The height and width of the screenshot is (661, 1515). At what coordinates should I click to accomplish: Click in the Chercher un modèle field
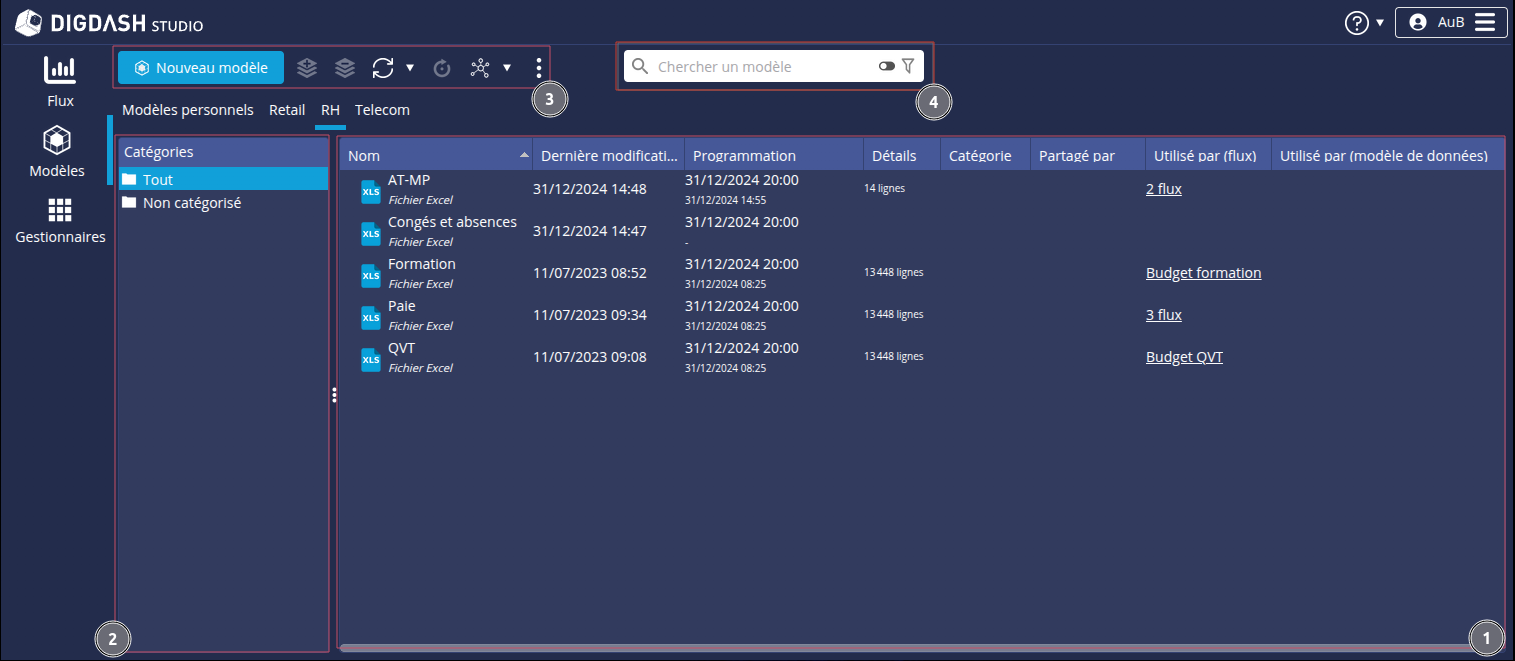coord(760,67)
